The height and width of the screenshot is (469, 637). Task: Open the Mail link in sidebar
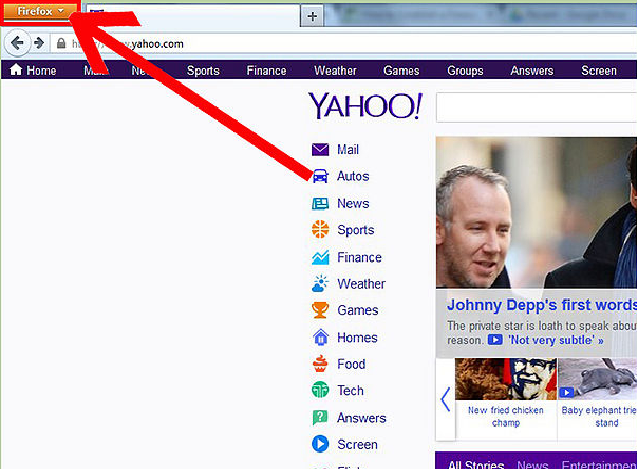click(348, 150)
